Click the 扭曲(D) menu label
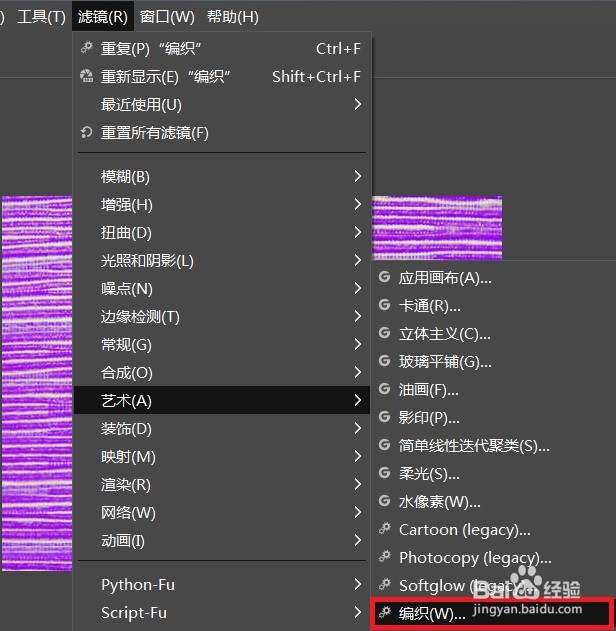616x631 pixels. (126, 233)
